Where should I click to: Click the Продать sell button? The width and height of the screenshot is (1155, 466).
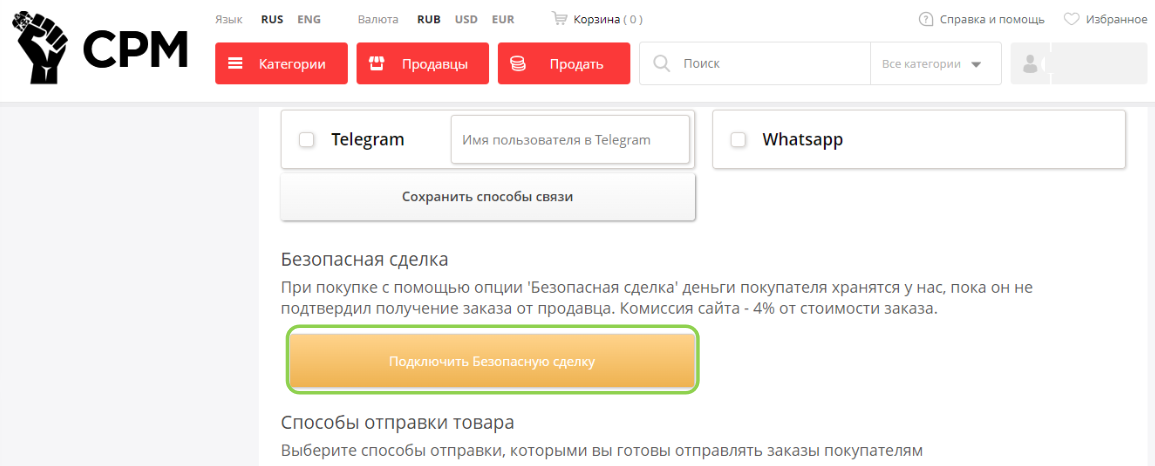tap(564, 63)
